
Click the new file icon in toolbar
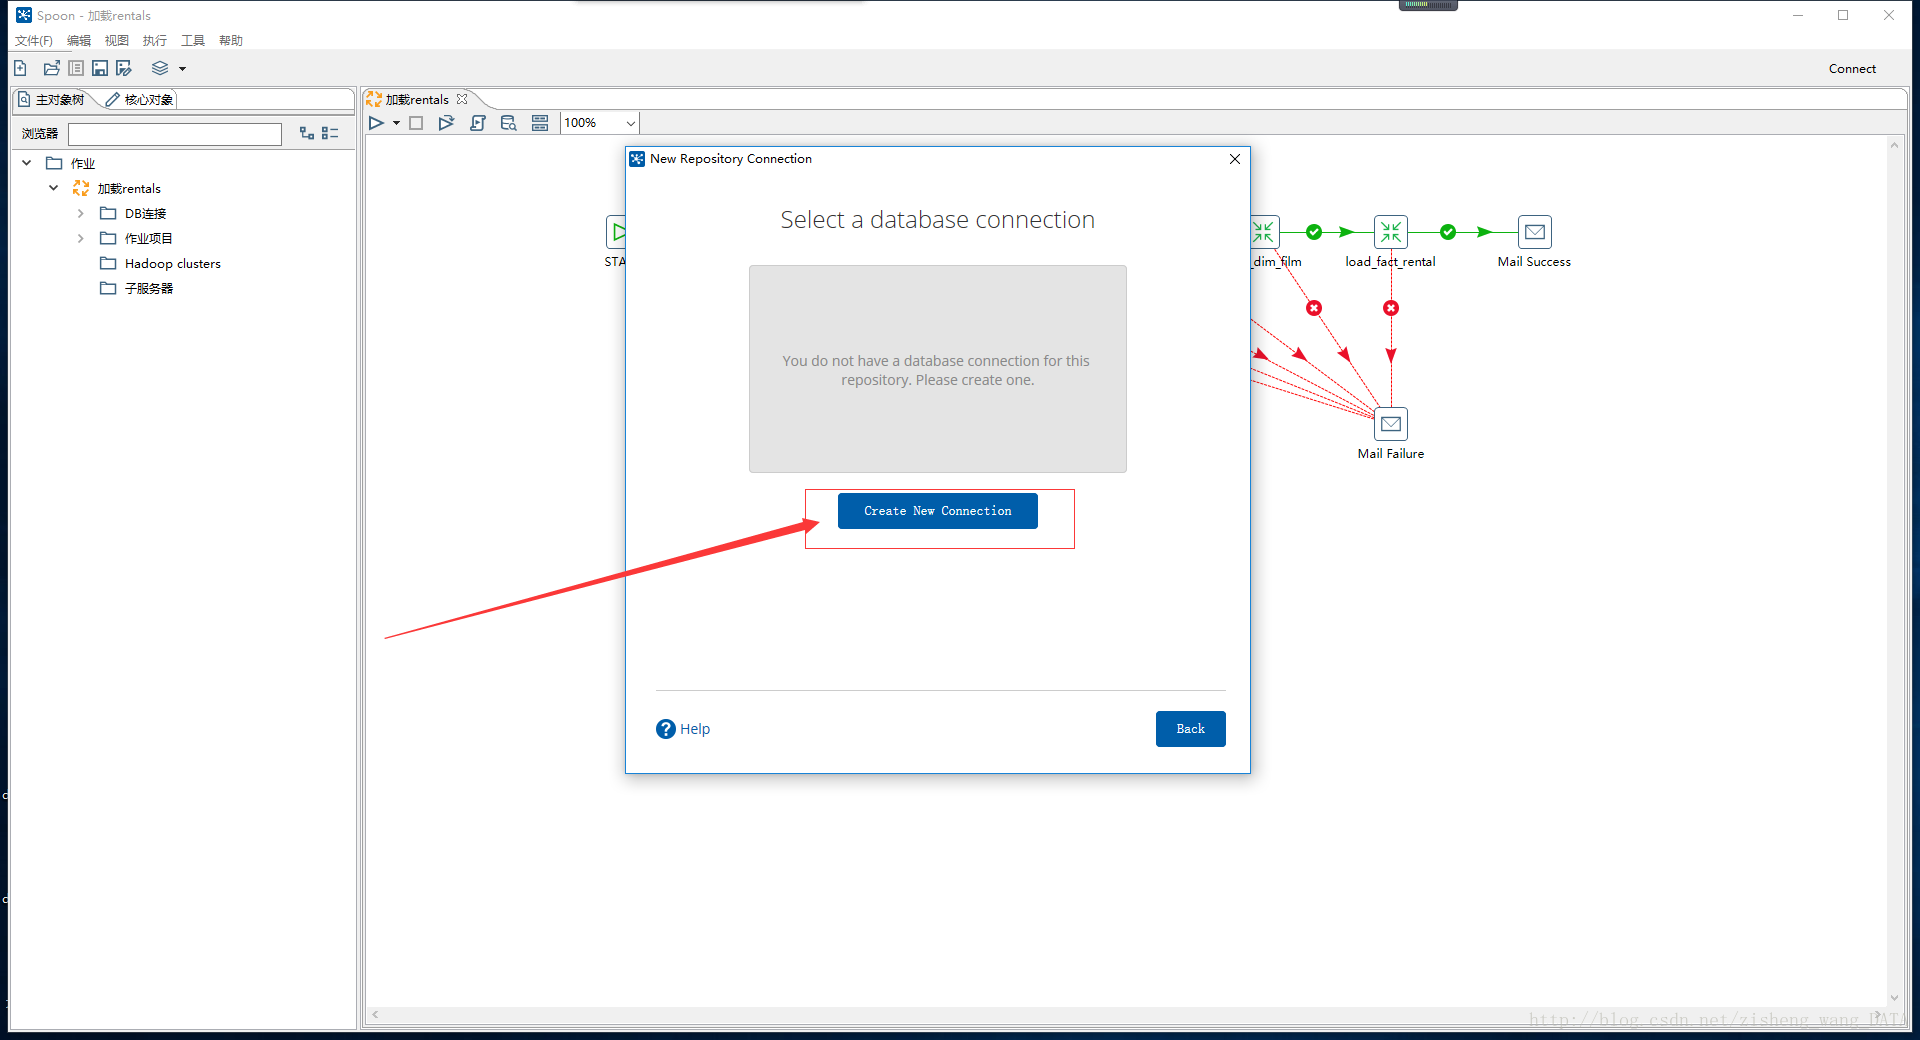(x=20, y=68)
